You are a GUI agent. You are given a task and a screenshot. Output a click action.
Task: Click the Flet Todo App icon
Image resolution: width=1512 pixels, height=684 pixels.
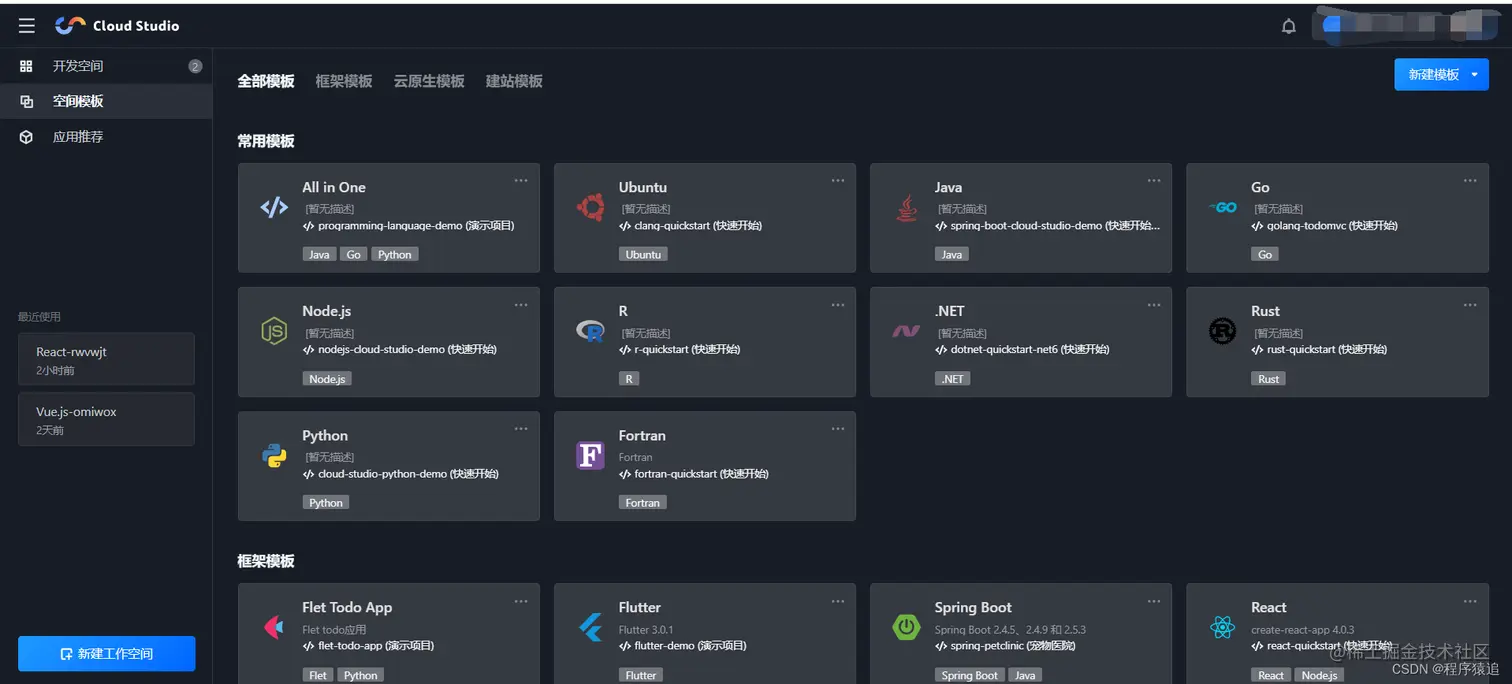point(274,627)
